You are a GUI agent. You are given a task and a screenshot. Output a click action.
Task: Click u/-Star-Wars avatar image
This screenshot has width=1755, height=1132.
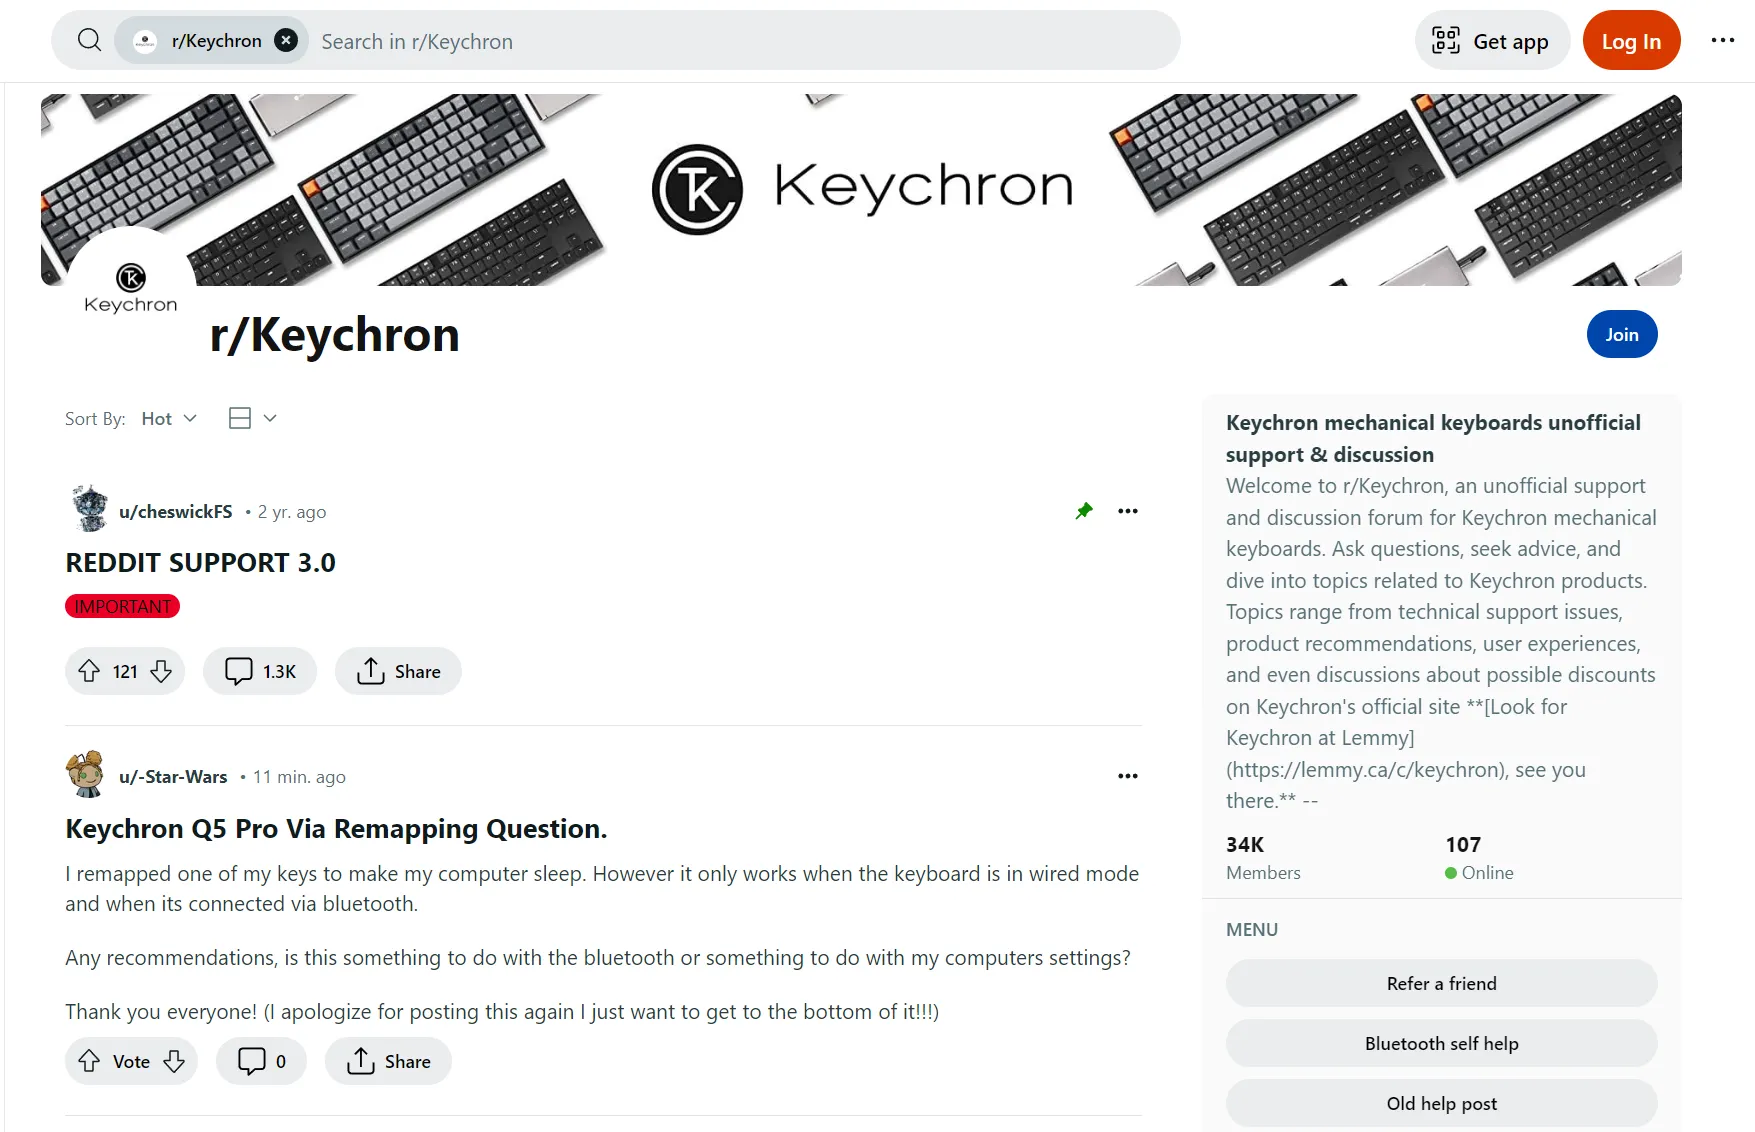86,774
